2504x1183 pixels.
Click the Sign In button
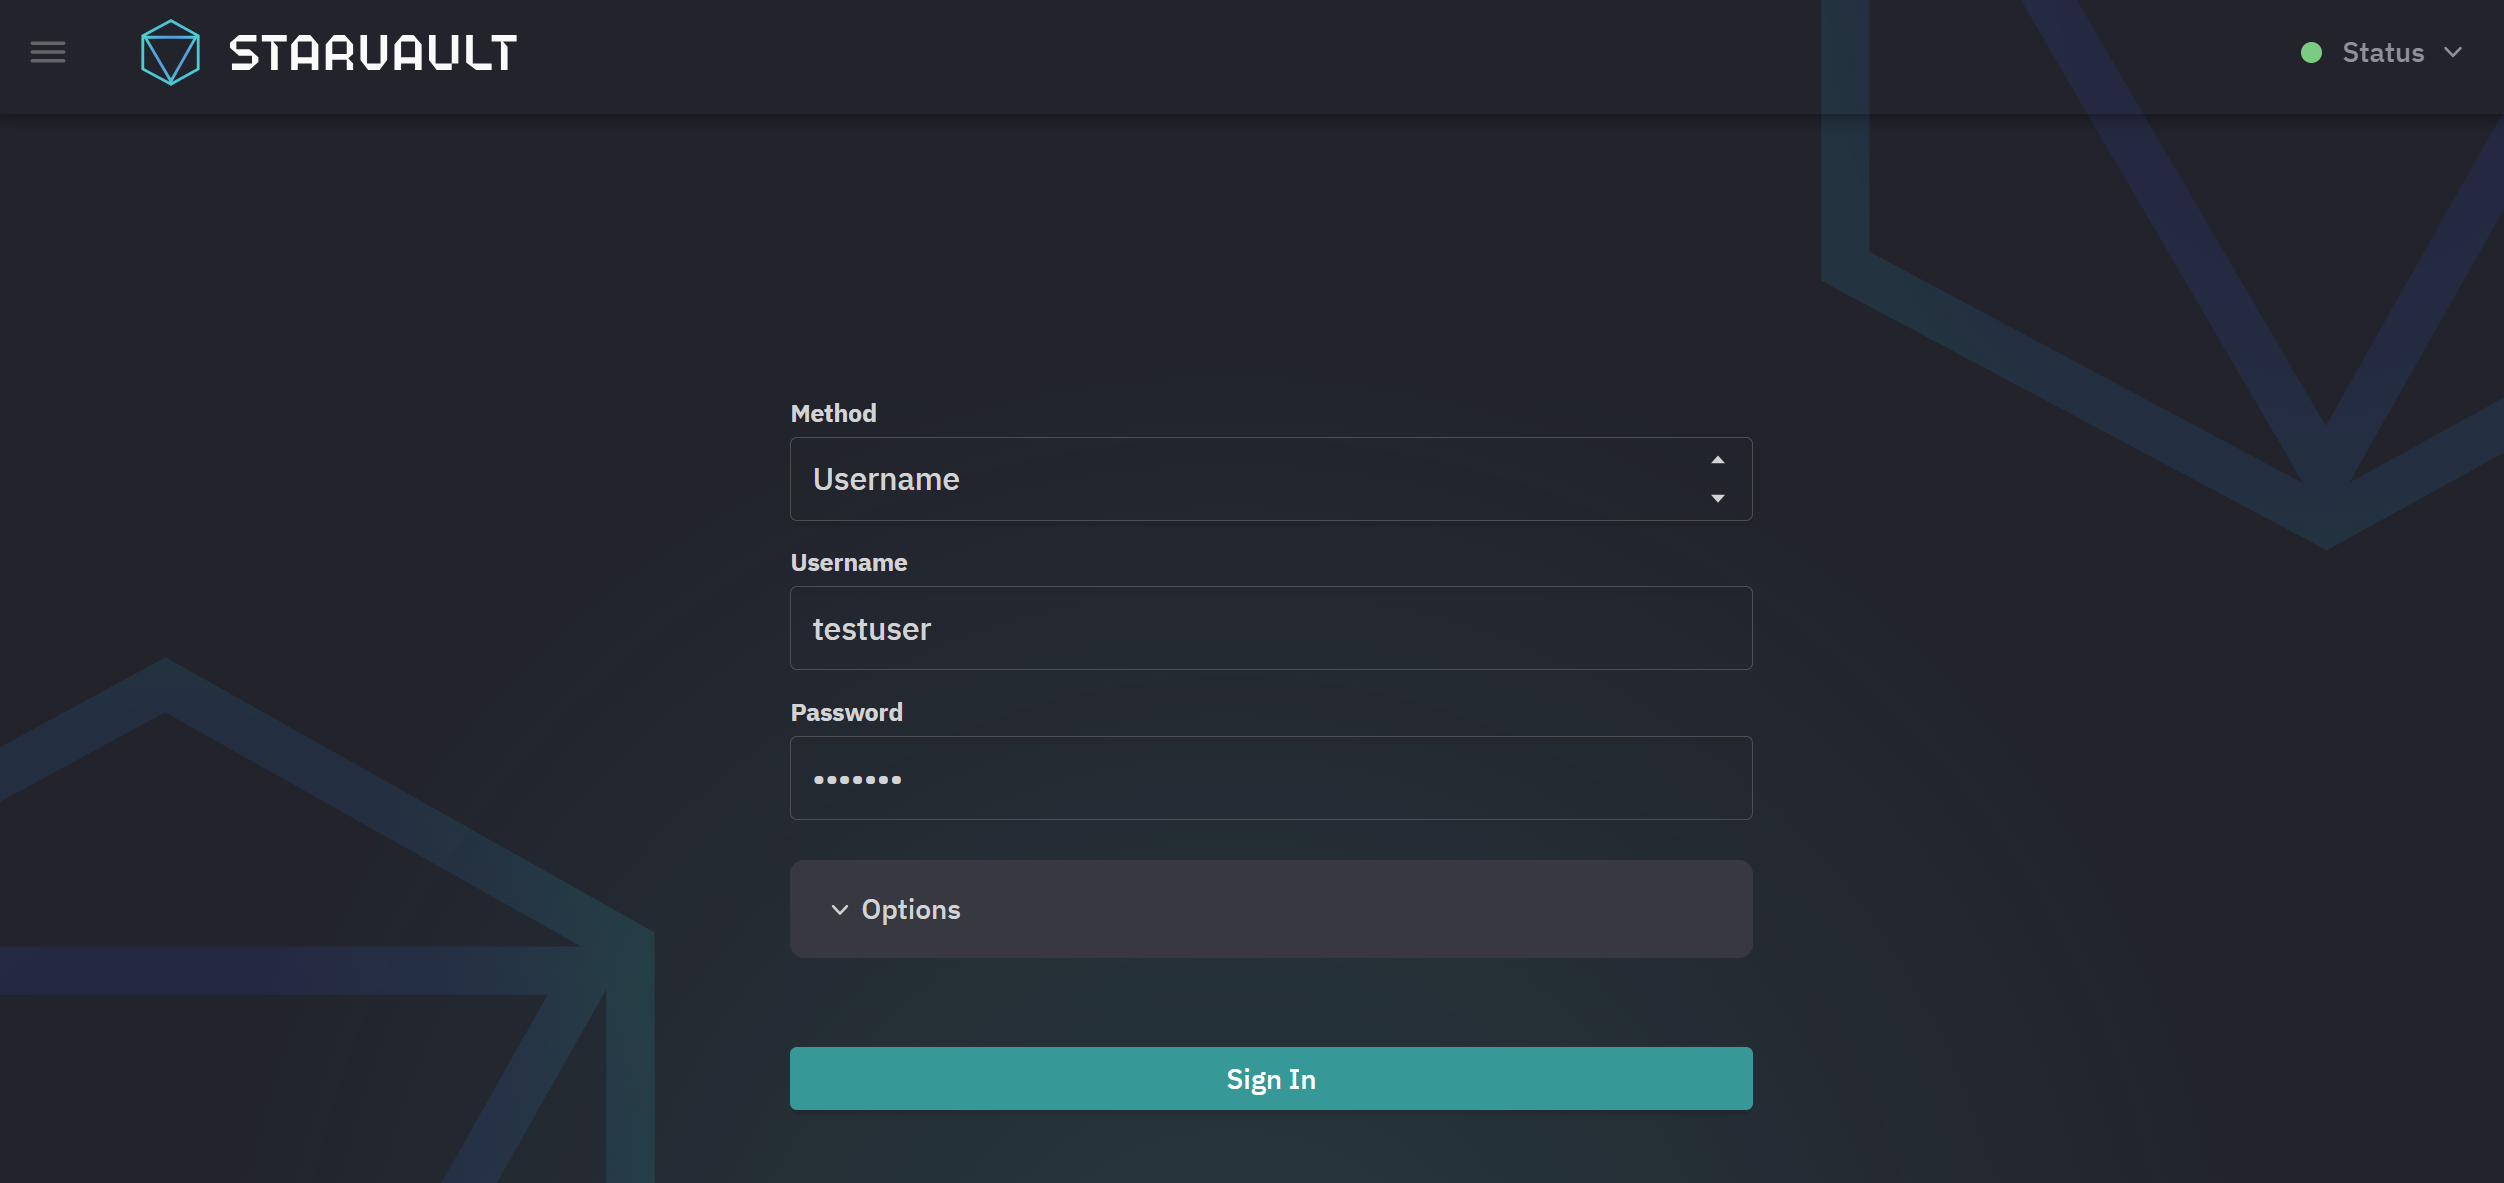1271,1078
